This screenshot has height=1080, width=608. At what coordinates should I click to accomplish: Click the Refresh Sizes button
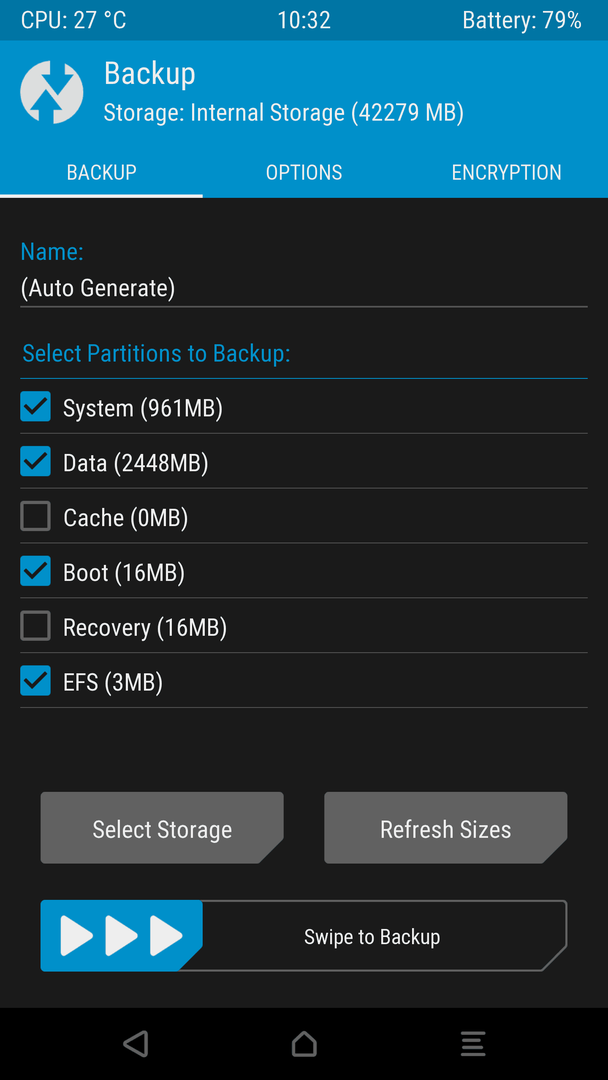[445, 828]
